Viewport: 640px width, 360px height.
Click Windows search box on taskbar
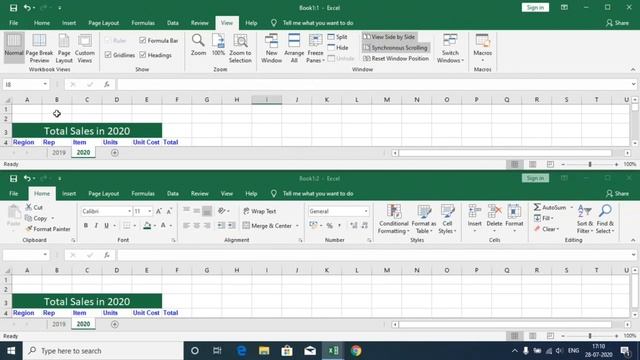[x=103, y=351]
